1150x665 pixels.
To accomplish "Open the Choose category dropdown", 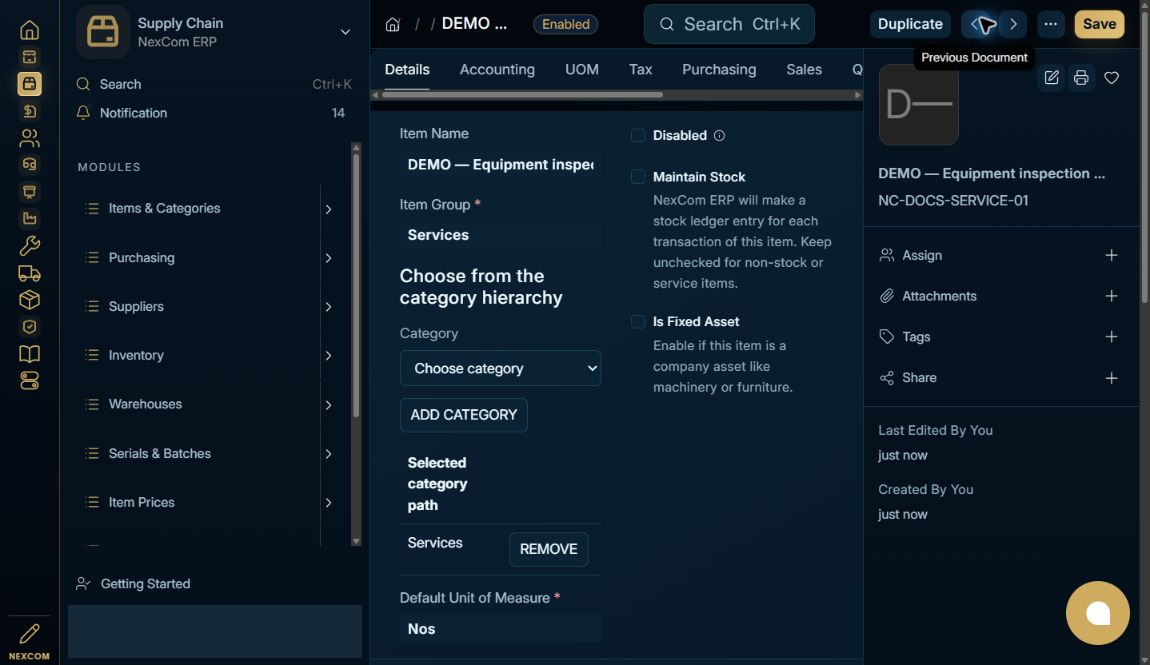I will [500, 368].
